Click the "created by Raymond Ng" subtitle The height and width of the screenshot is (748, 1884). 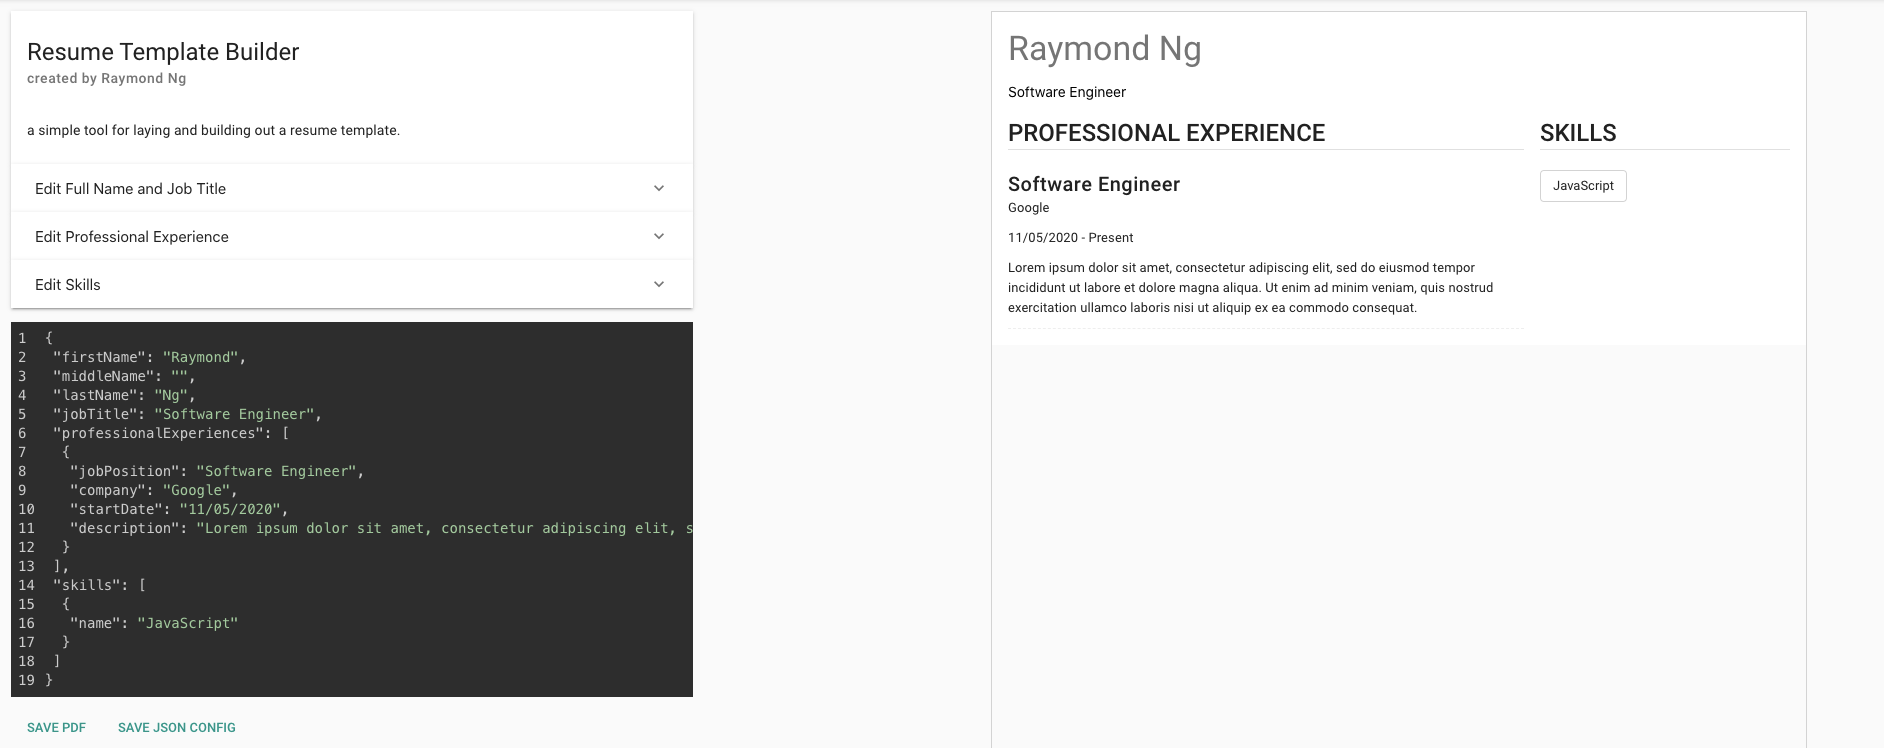click(x=107, y=79)
